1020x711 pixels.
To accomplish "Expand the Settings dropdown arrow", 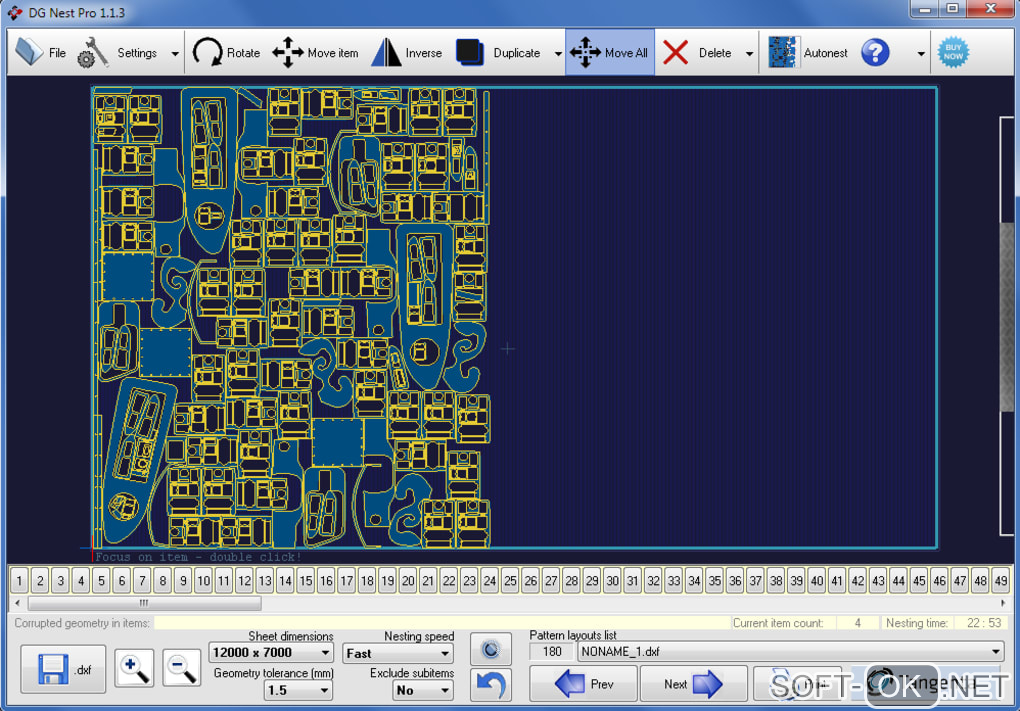I will pyautogui.click(x=175, y=53).
